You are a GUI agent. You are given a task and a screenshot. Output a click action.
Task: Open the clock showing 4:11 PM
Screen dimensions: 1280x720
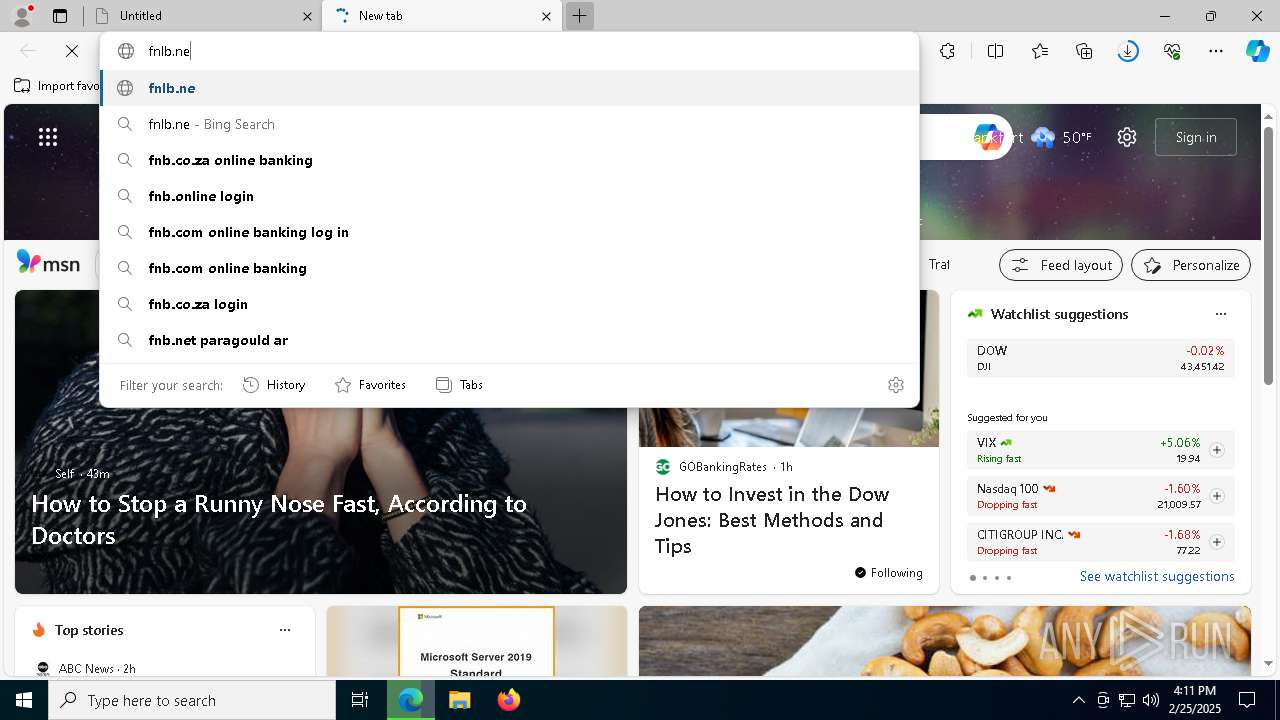coord(1194,699)
